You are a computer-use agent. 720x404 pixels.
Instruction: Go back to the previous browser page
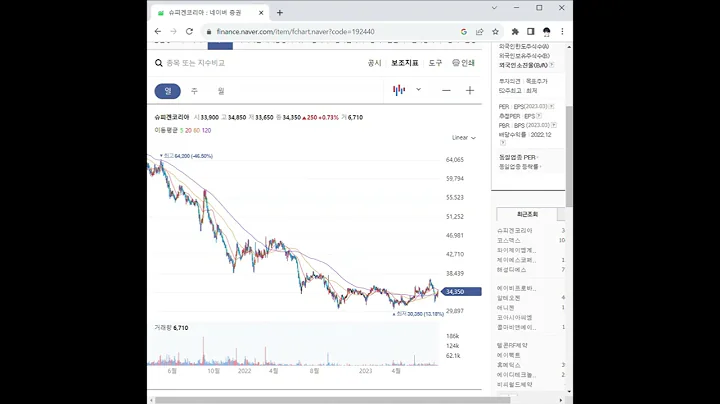(158, 32)
